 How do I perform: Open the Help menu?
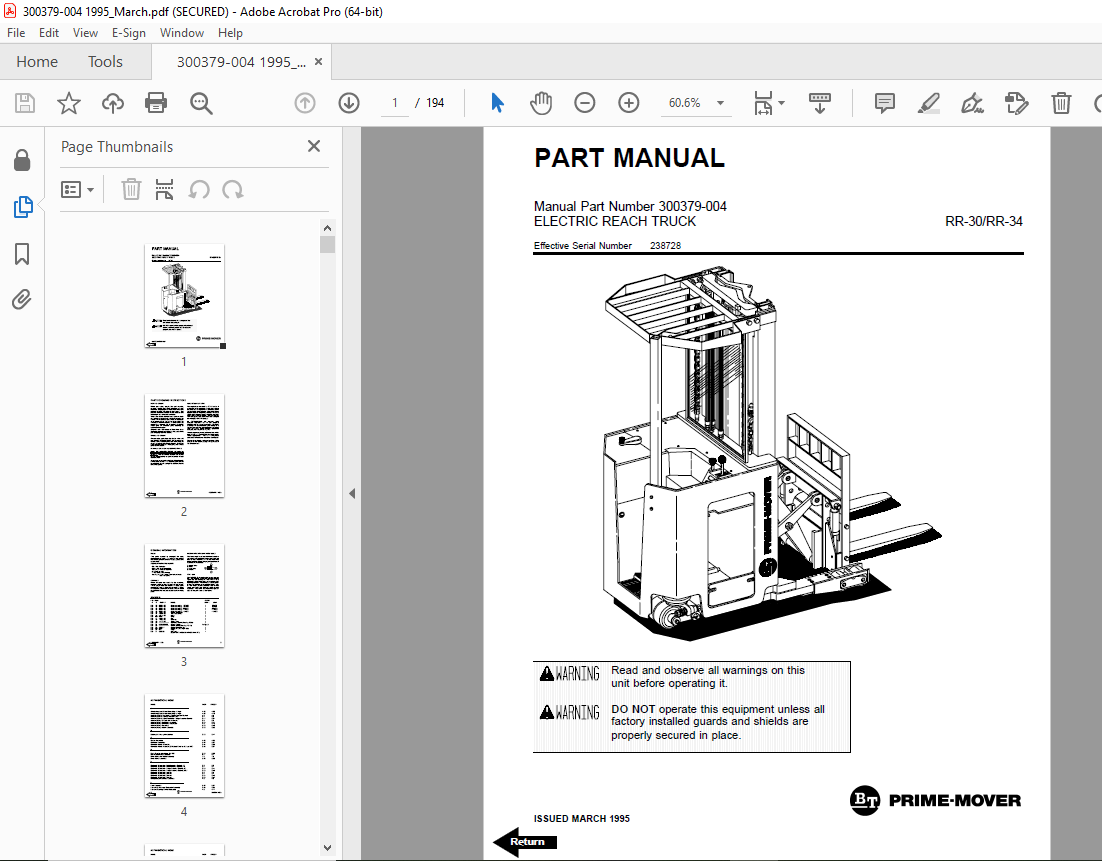(x=230, y=33)
